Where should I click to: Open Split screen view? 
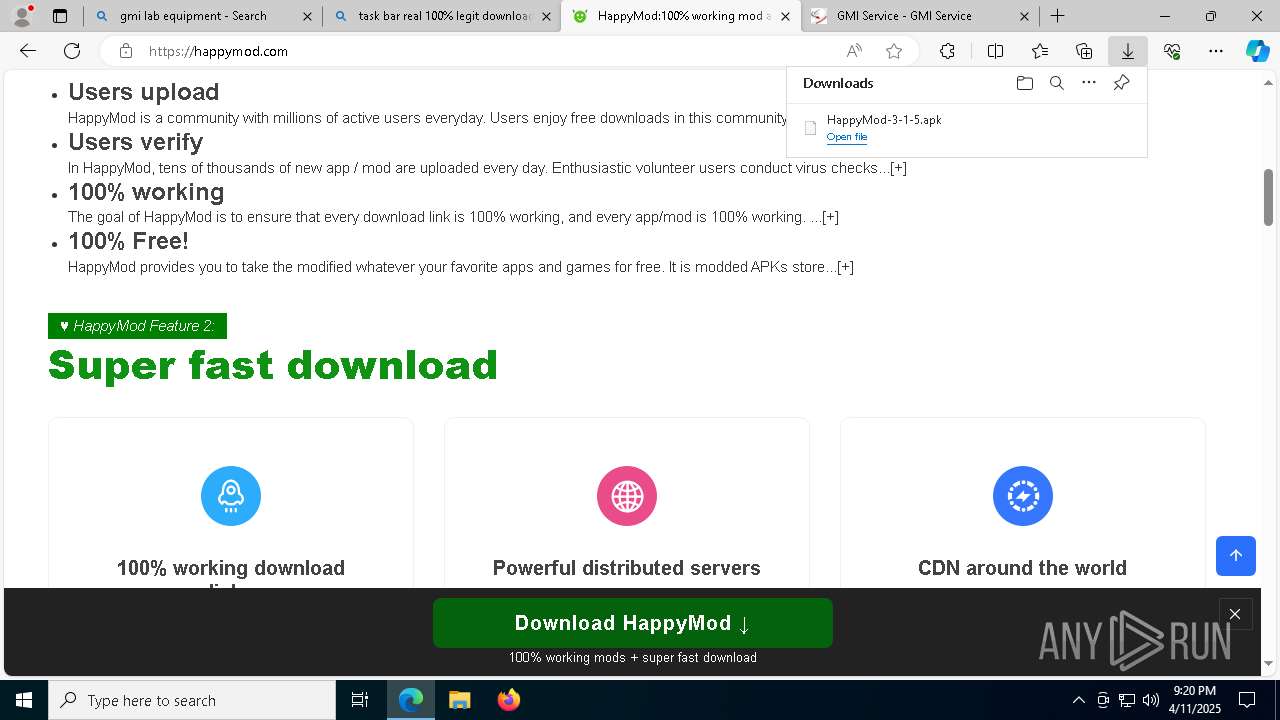pos(995,51)
